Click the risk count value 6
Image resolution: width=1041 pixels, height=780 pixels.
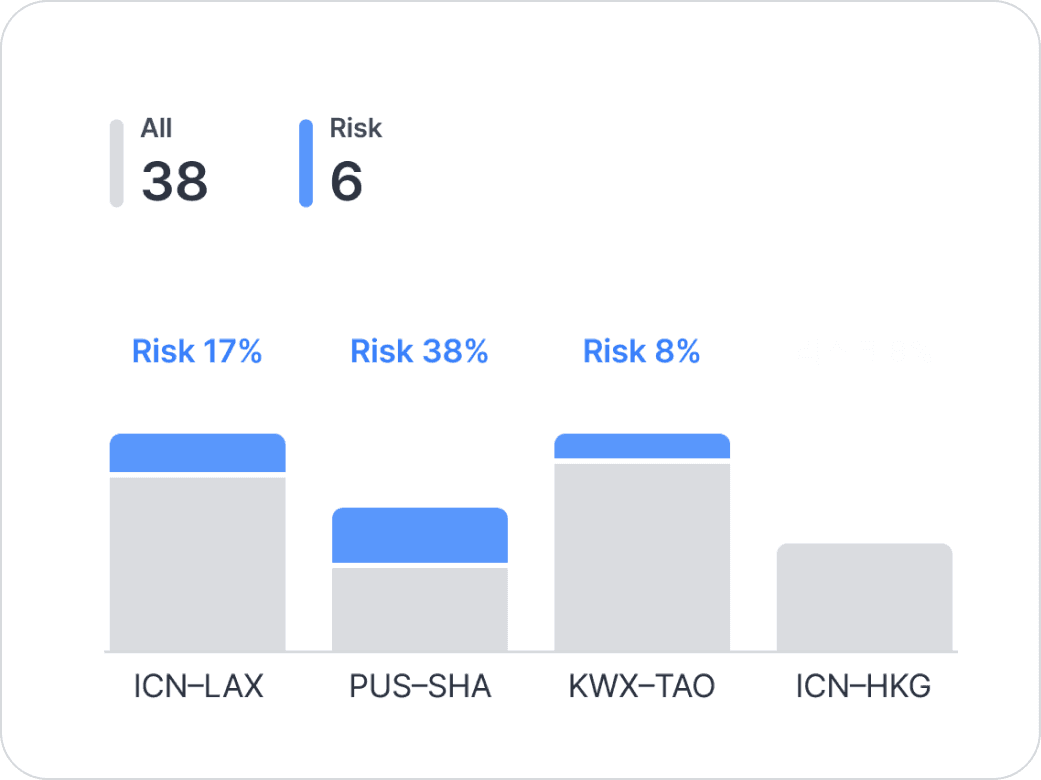click(346, 181)
